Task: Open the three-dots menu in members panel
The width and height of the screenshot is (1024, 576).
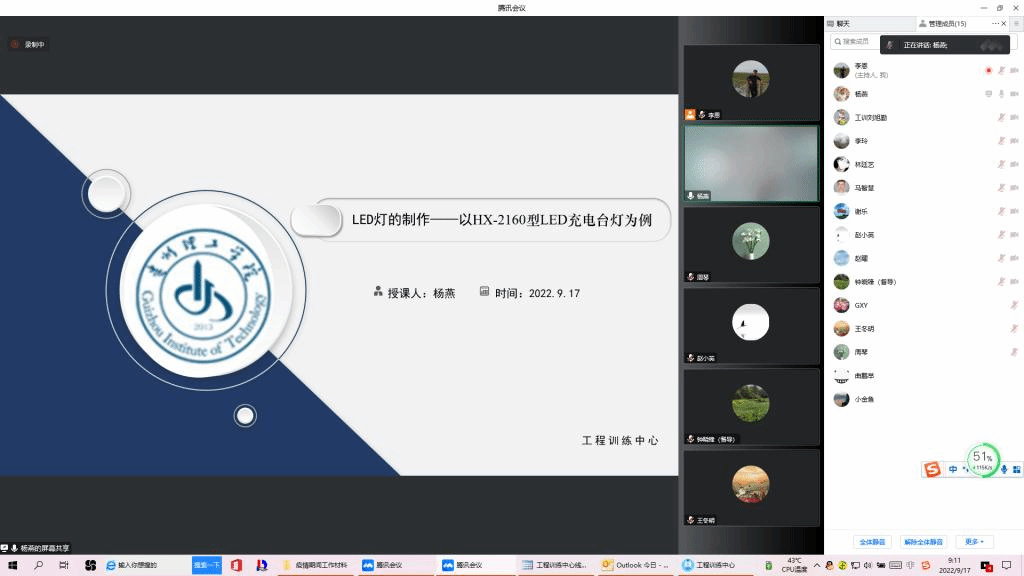Action: 995,23
